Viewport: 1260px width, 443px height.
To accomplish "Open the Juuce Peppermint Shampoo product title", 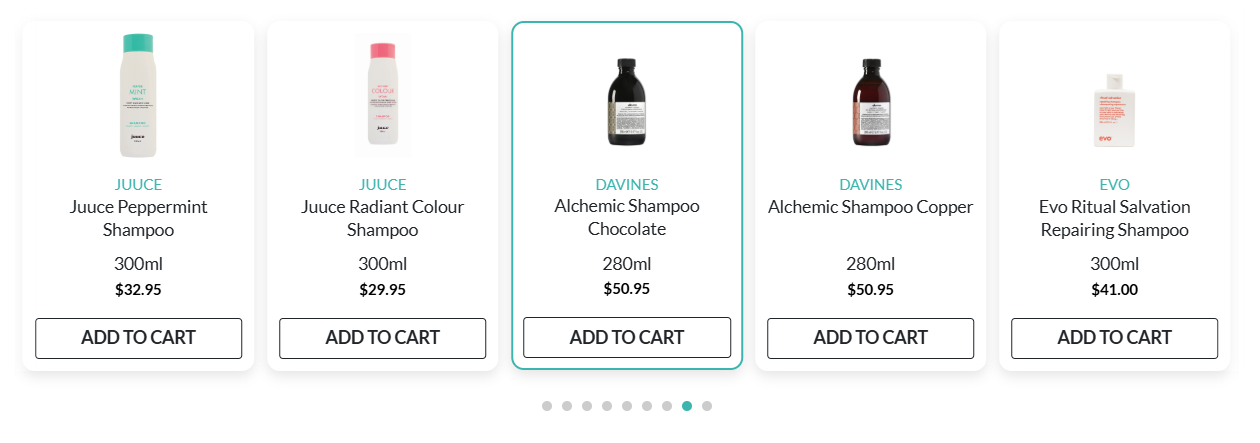I will coord(138,218).
